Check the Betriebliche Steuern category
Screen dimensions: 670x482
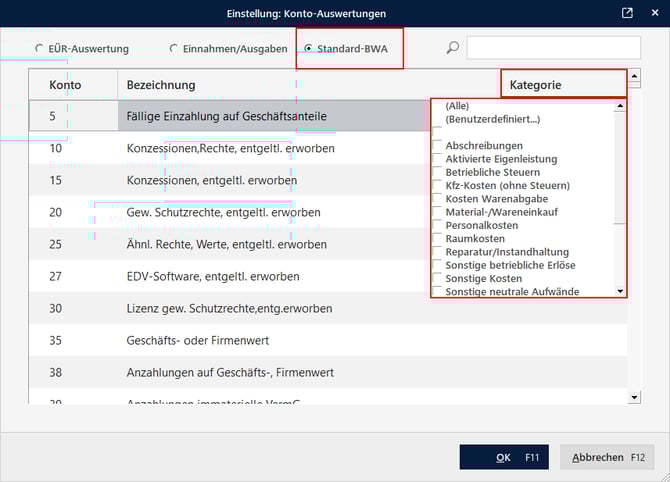click(437, 172)
